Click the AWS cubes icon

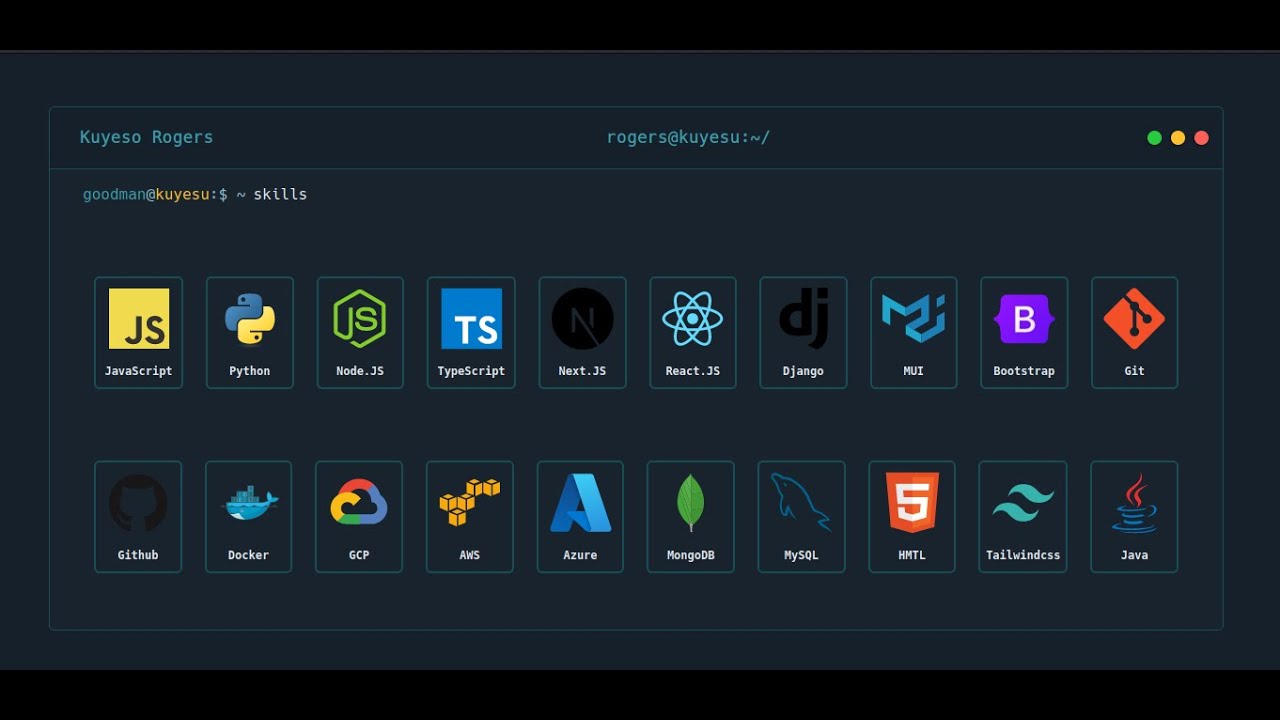pyautogui.click(x=470, y=503)
